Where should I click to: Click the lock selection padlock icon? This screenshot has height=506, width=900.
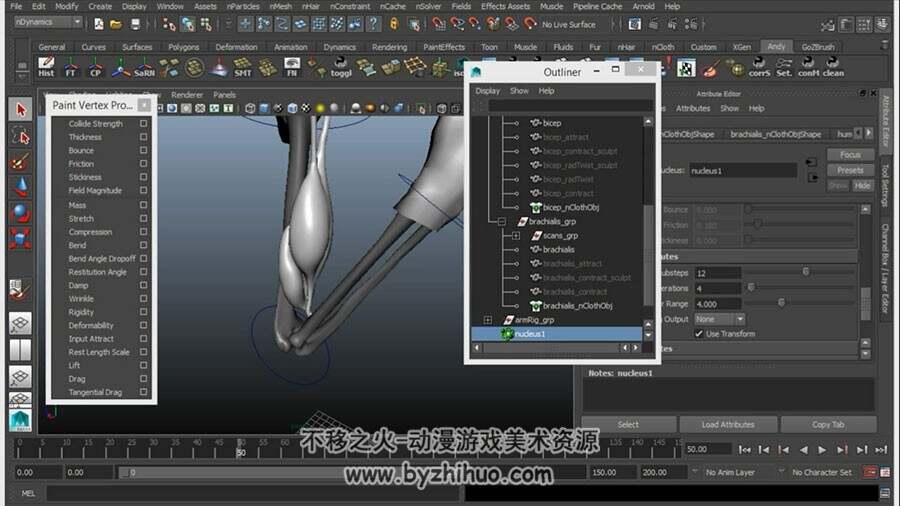(394, 24)
